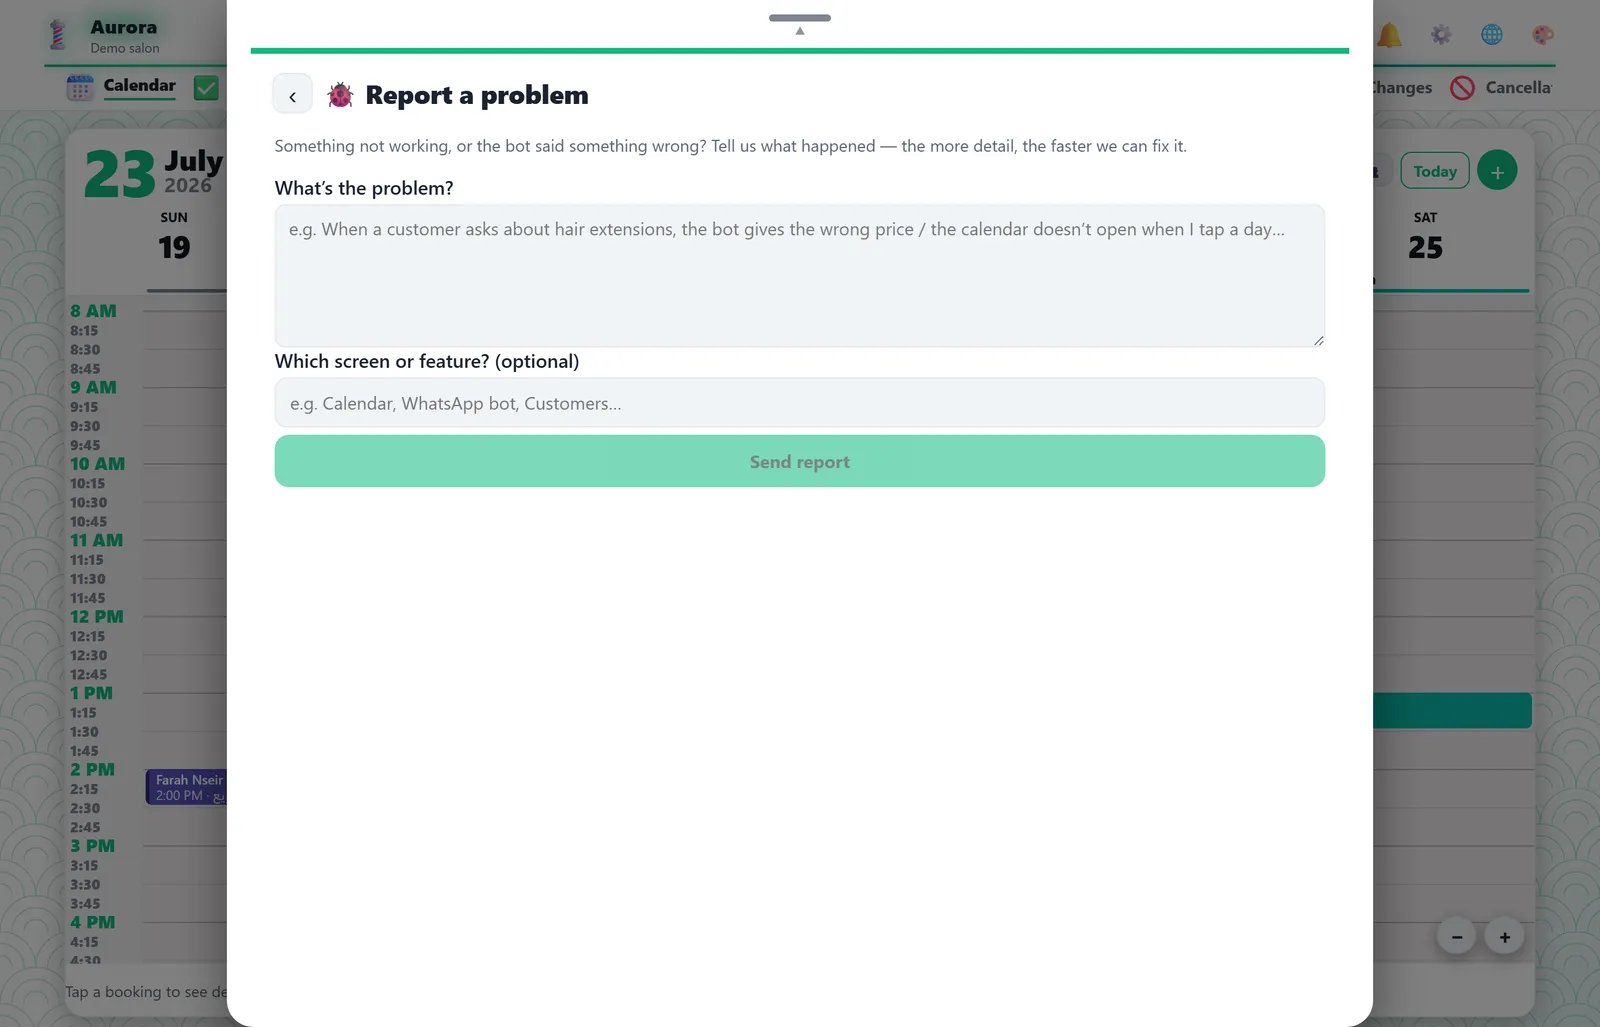Click the 10 AM time label
Viewport: 1600px width, 1027px height.
click(97, 464)
